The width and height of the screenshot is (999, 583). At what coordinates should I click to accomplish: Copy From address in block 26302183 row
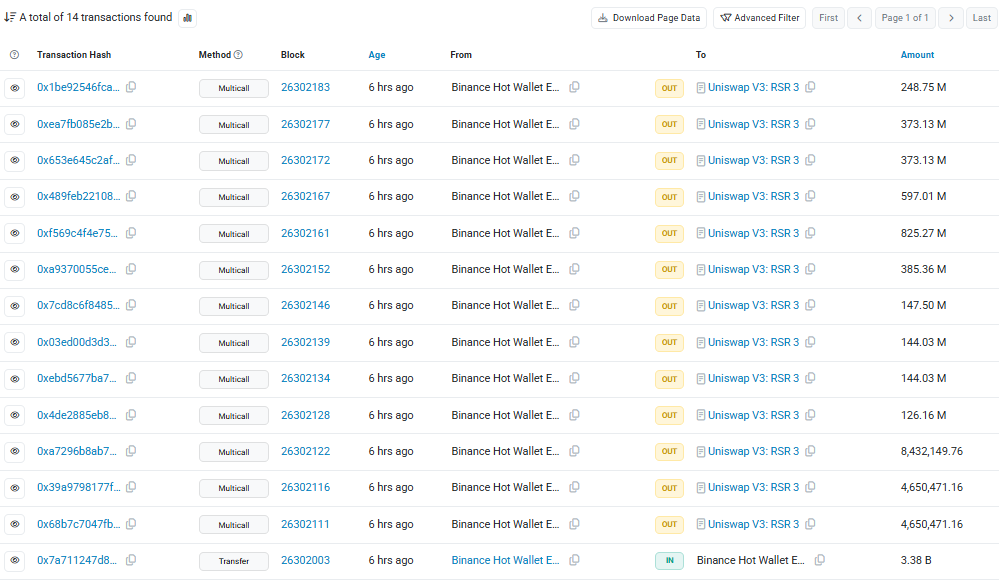point(575,87)
